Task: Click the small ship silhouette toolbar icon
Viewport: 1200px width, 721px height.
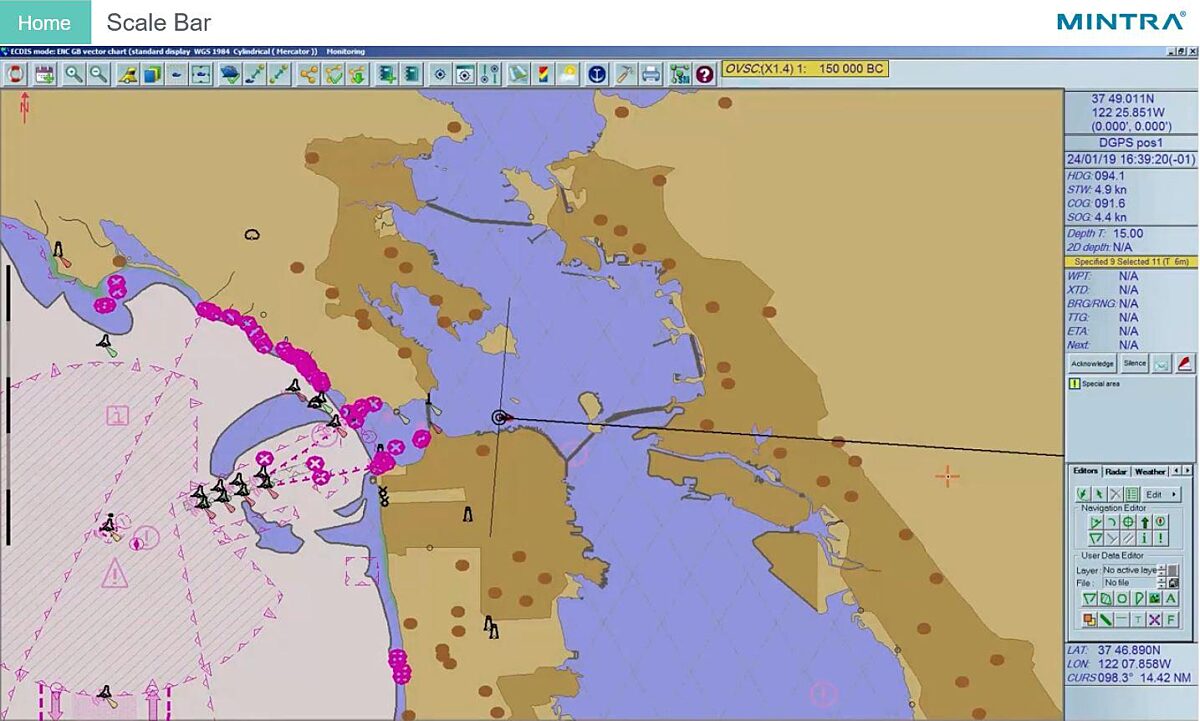Action: pos(176,74)
